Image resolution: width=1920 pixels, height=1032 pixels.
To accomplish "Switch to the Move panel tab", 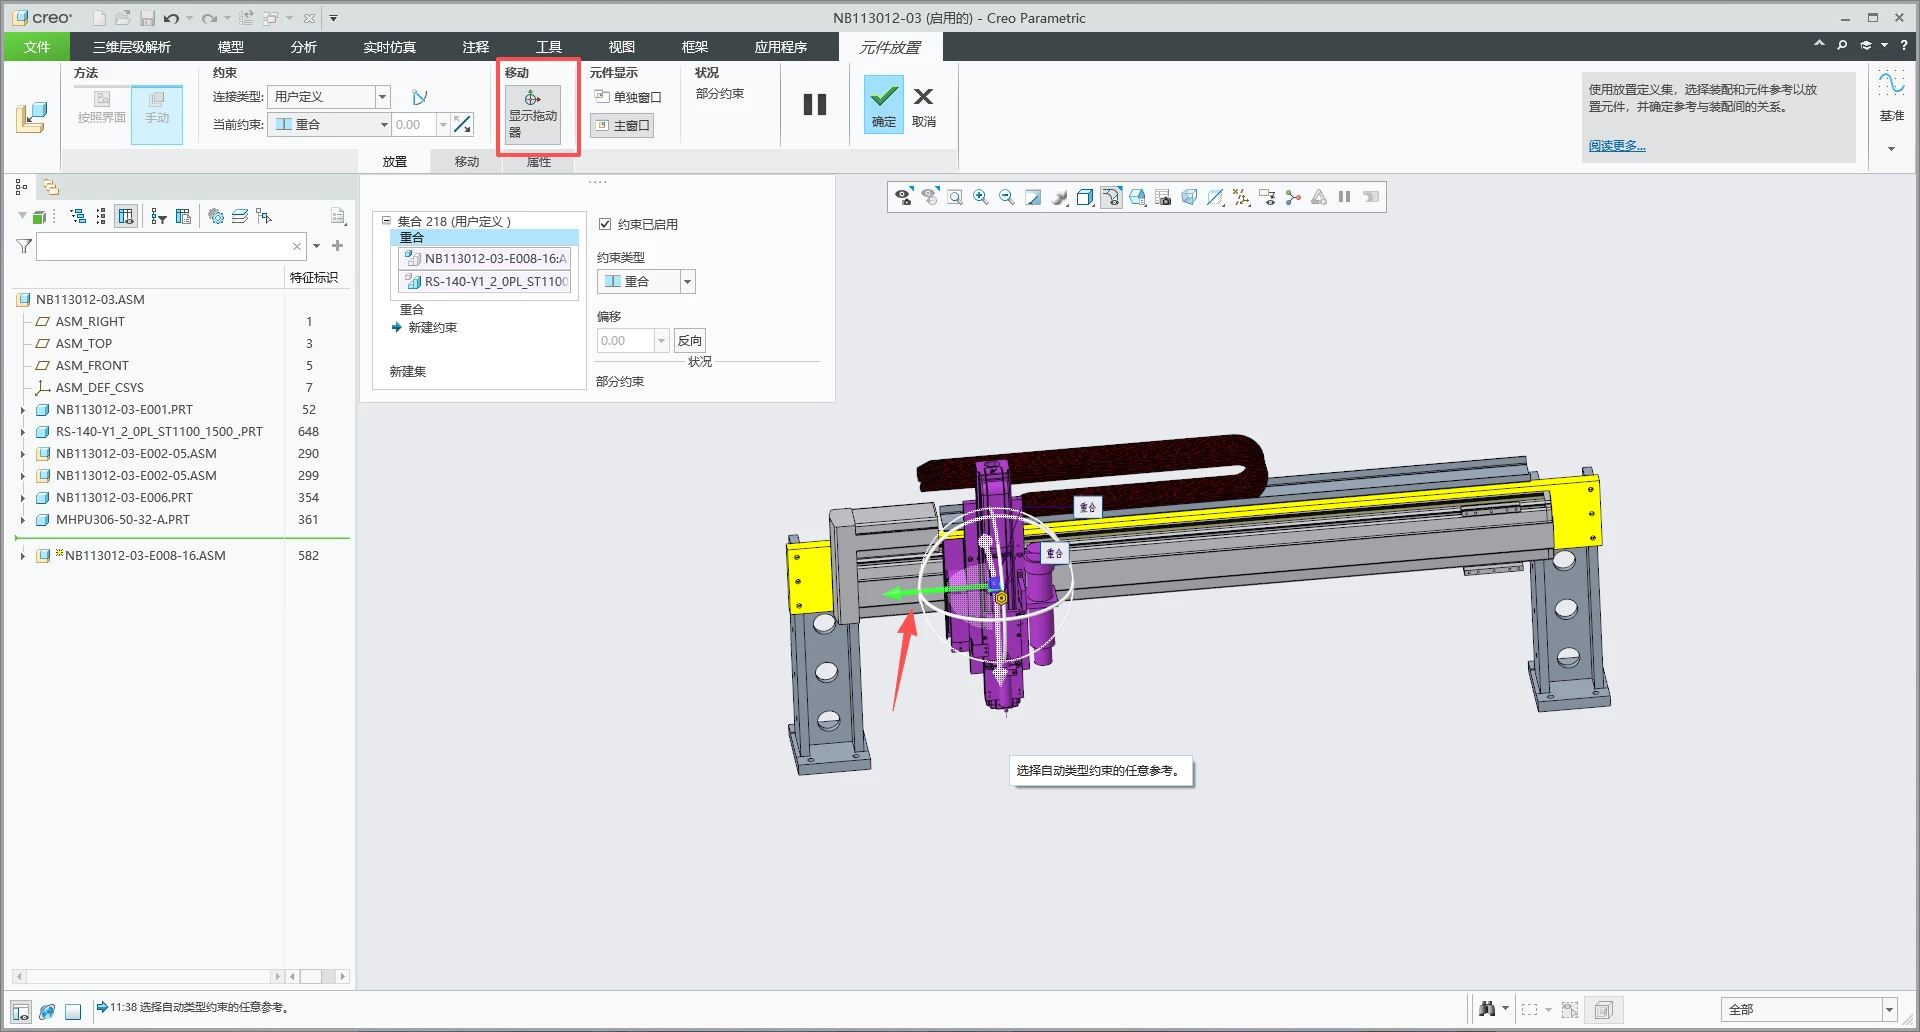I will coord(467,161).
